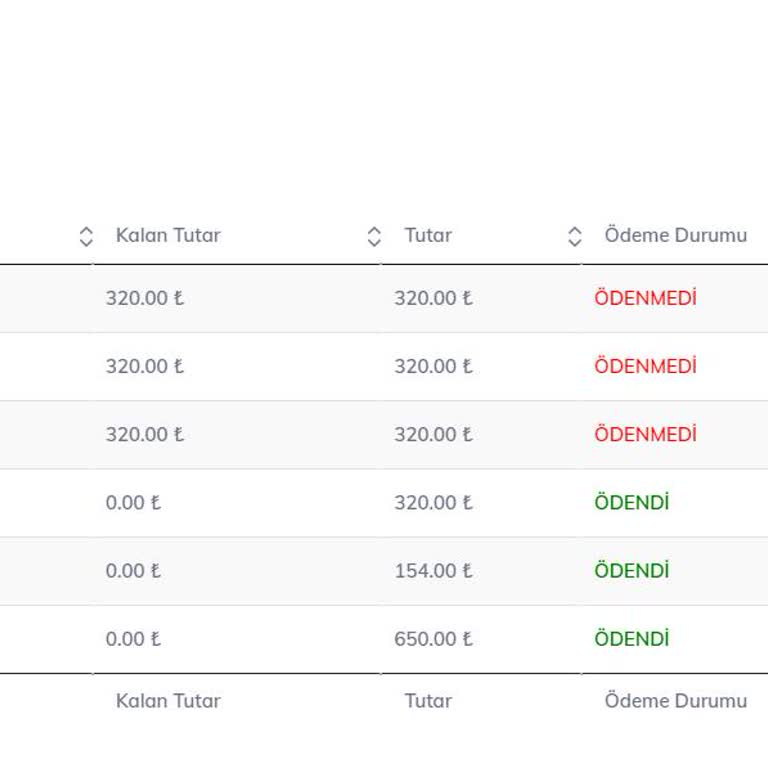Click 320.00 ₺ Tutar in the paid row
This screenshot has height=768, width=768.
click(433, 503)
